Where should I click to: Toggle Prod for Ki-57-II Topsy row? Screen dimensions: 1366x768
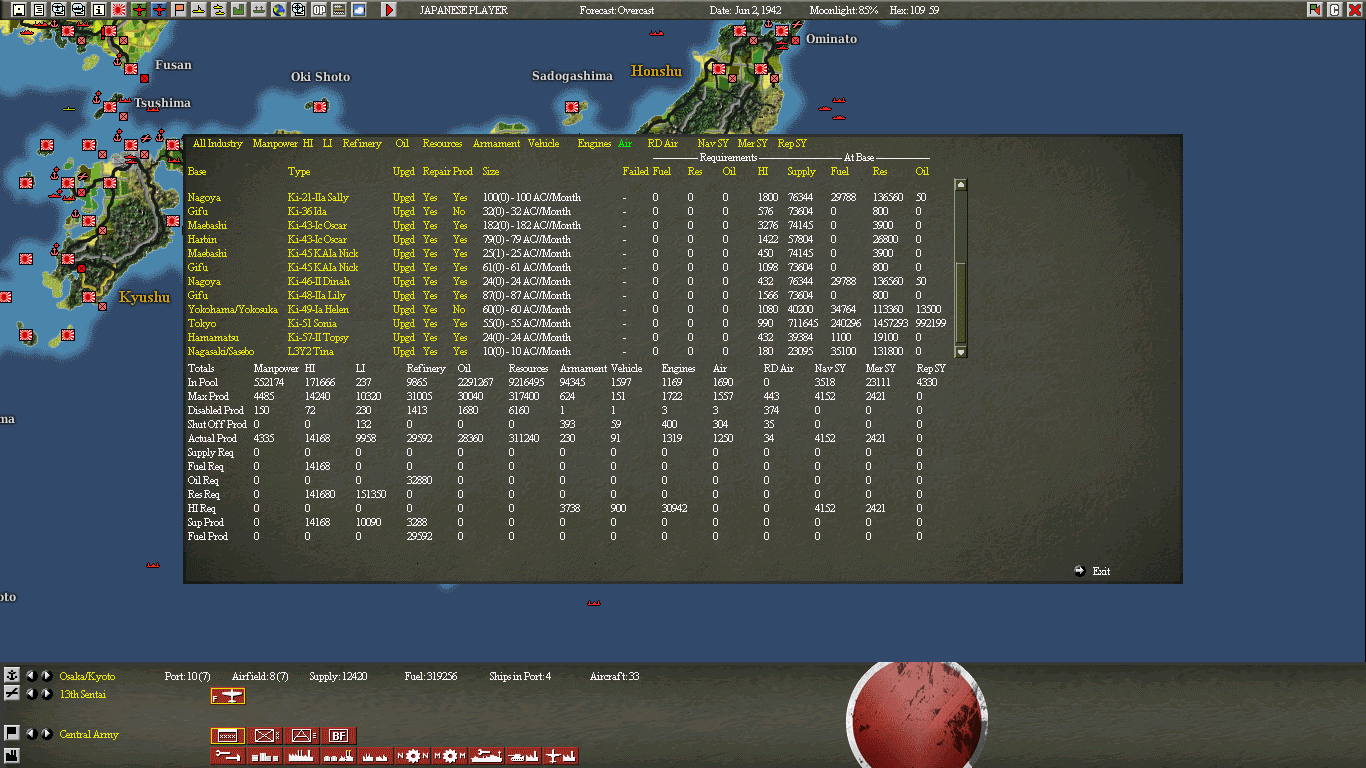click(x=460, y=338)
